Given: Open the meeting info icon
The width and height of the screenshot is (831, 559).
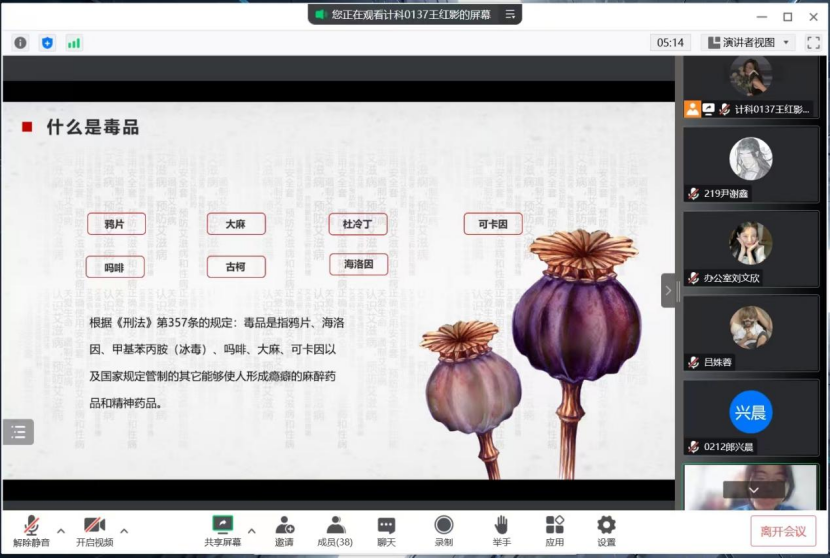Looking at the screenshot, I should (x=20, y=43).
